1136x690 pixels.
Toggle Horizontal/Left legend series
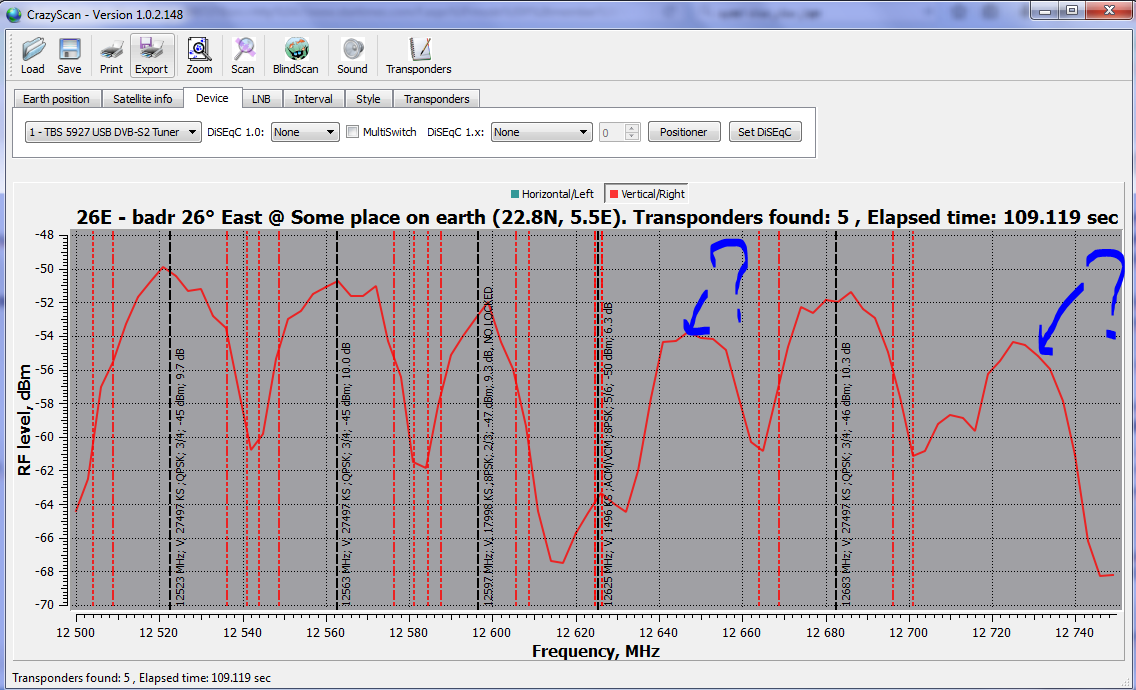[551, 194]
